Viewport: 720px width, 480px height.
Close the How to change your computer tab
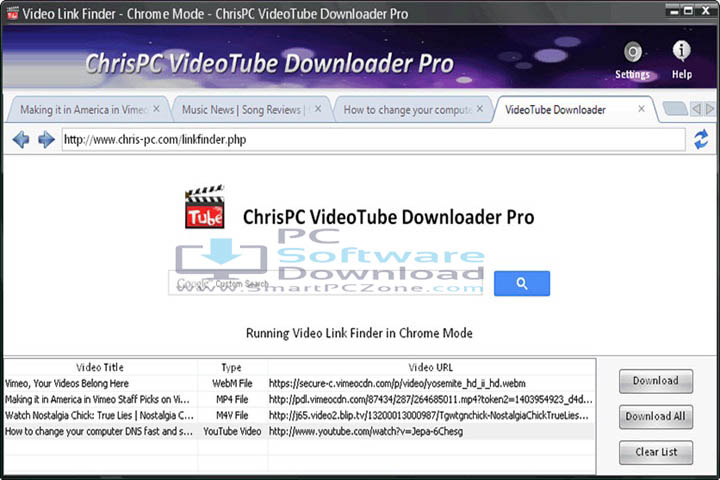point(480,109)
